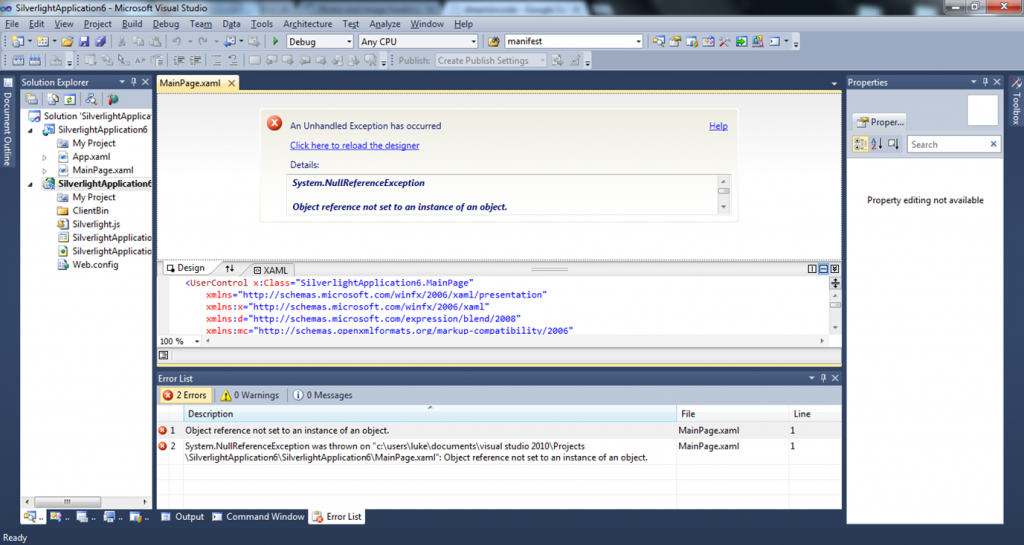Click the Search field in Properties panel

pyautogui.click(x=953, y=144)
